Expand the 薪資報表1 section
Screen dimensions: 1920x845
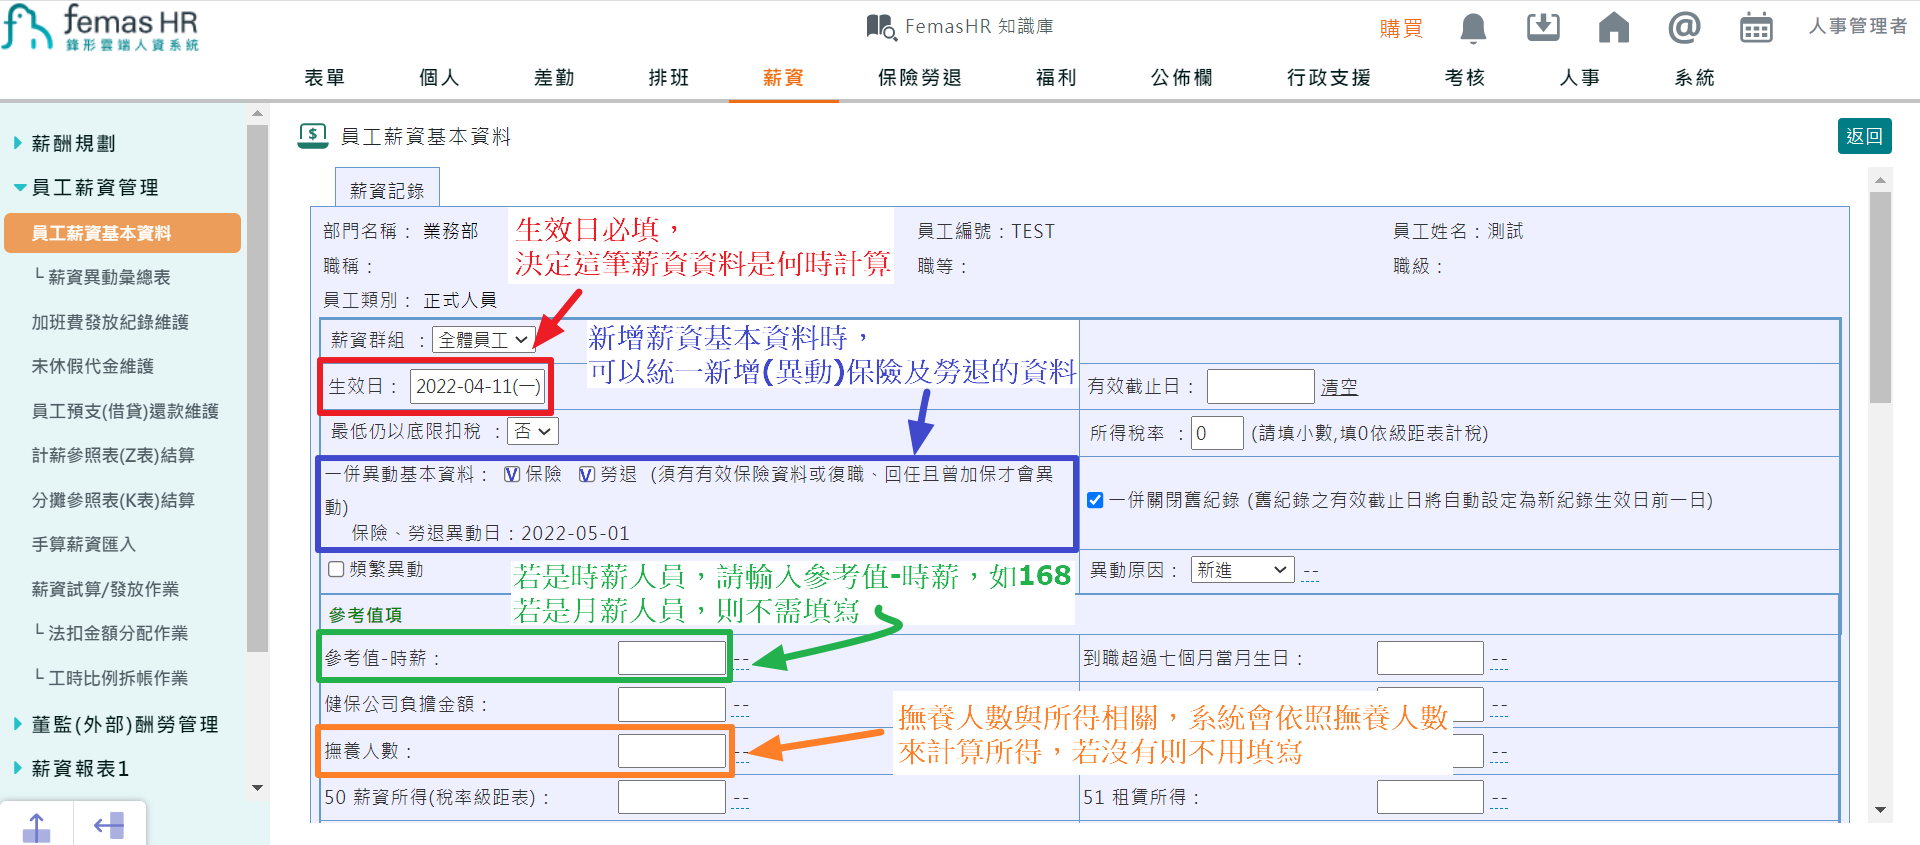coord(80,768)
